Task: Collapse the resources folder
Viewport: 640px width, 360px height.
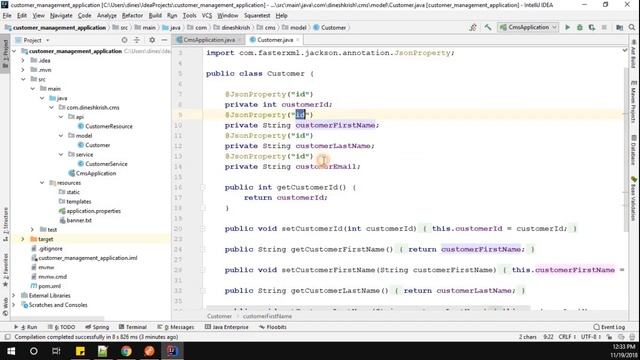Action: (x=42, y=183)
